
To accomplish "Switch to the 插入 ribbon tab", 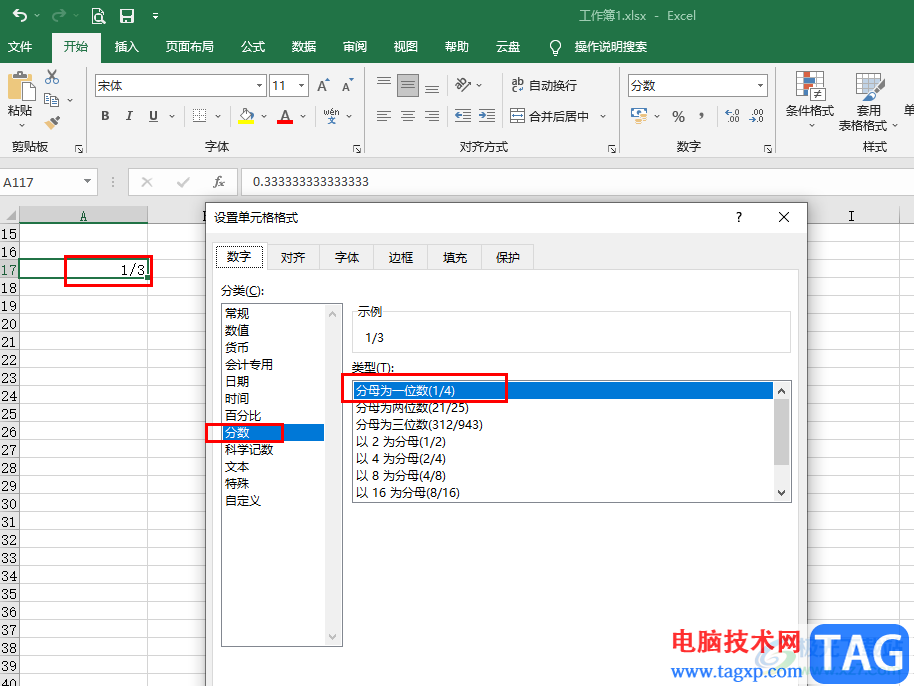I will pyautogui.click(x=126, y=47).
